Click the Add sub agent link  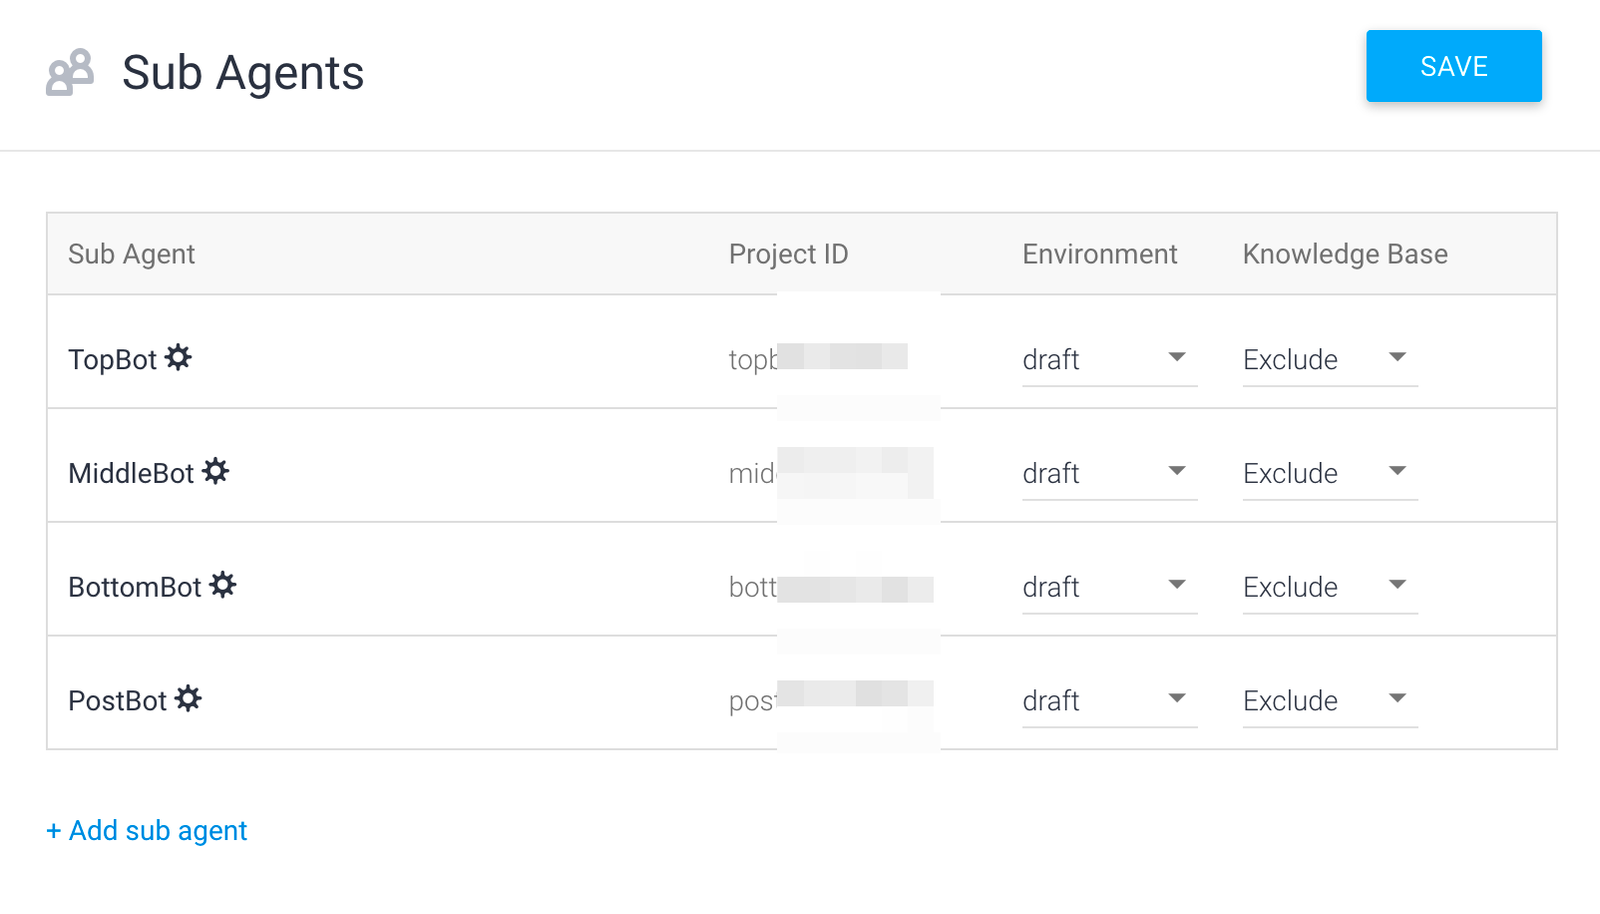tap(147, 831)
